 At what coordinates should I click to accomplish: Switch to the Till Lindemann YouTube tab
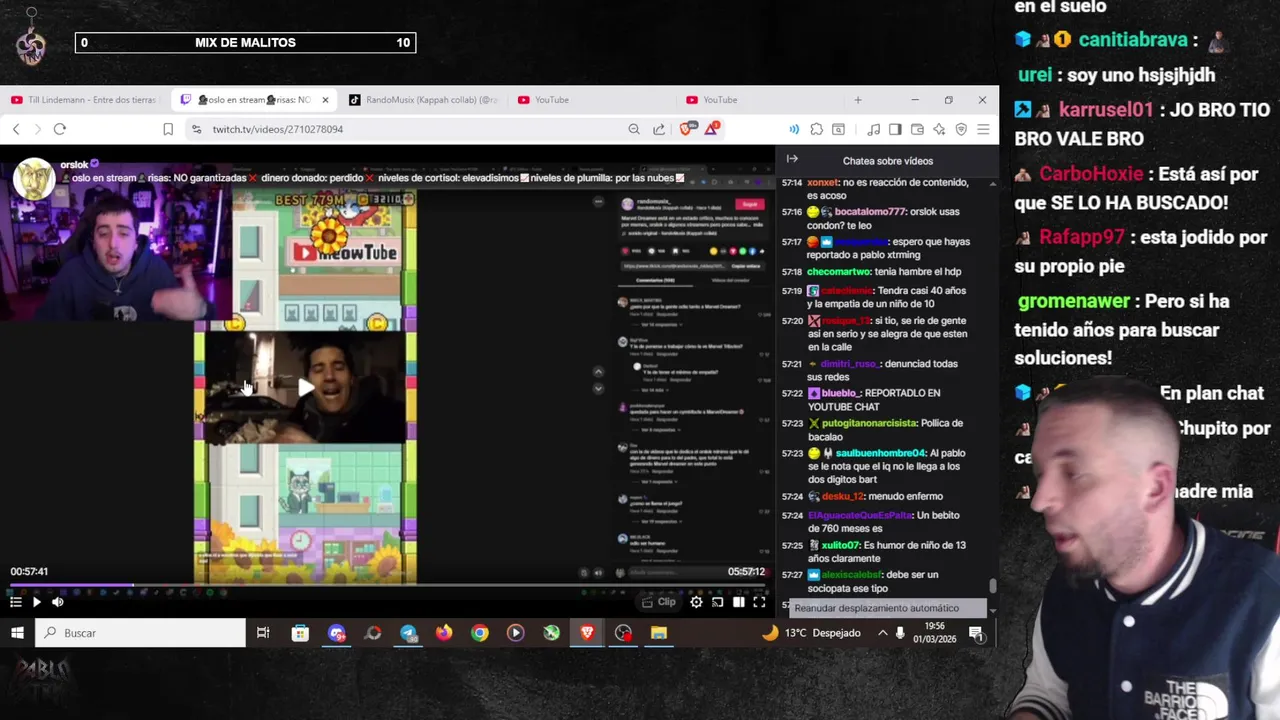coord(84,100)
